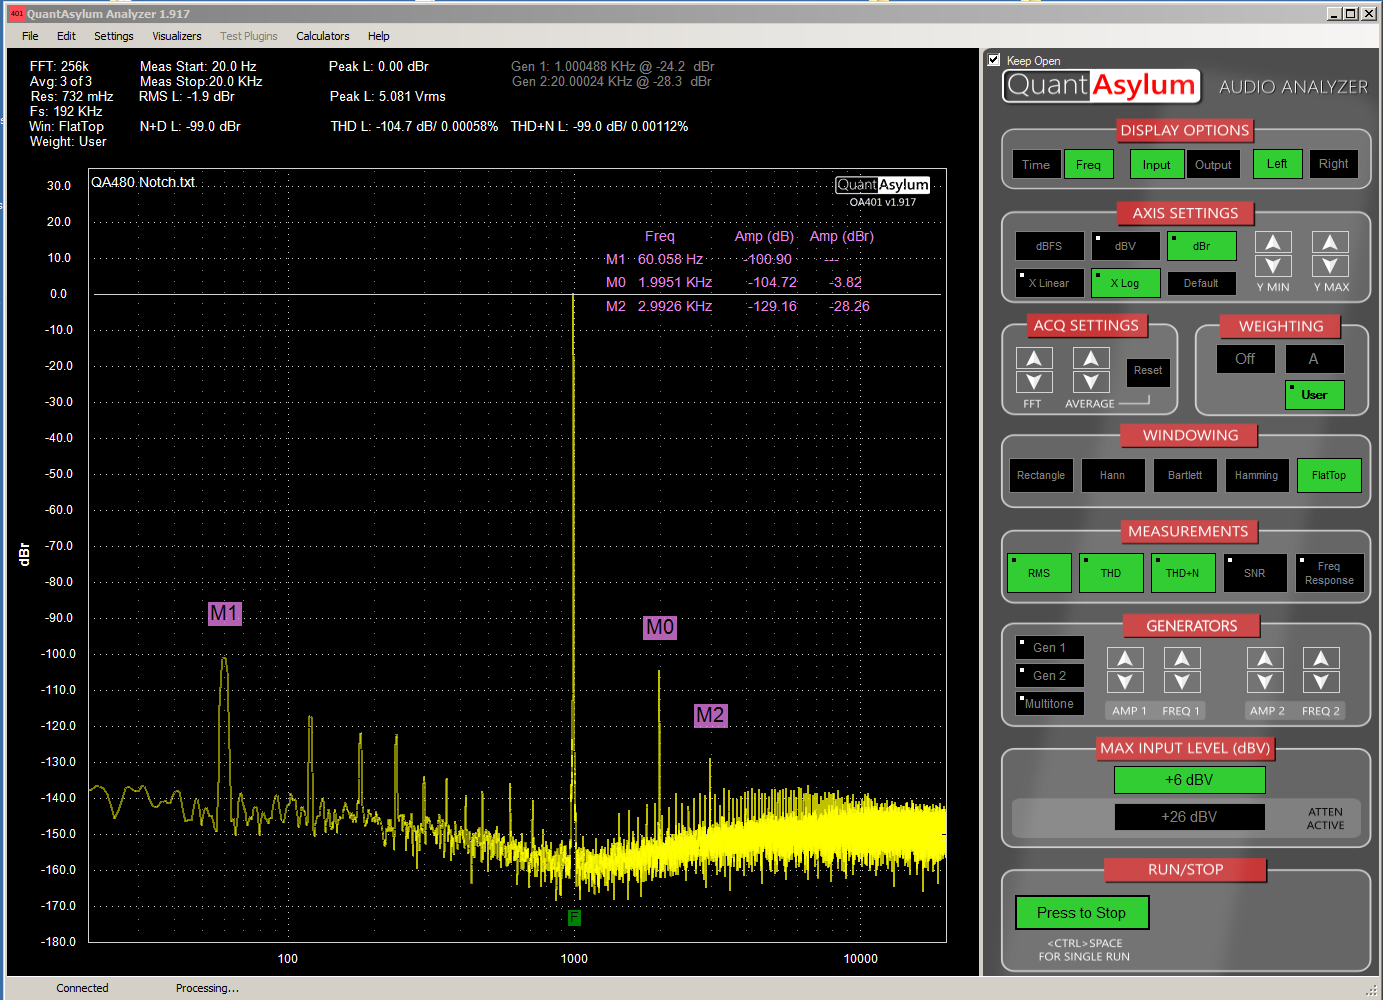Screen dimensions: 1383x1000
Task: Increase Y MIN with the up arrow
Action: (x=1272, y=242)
